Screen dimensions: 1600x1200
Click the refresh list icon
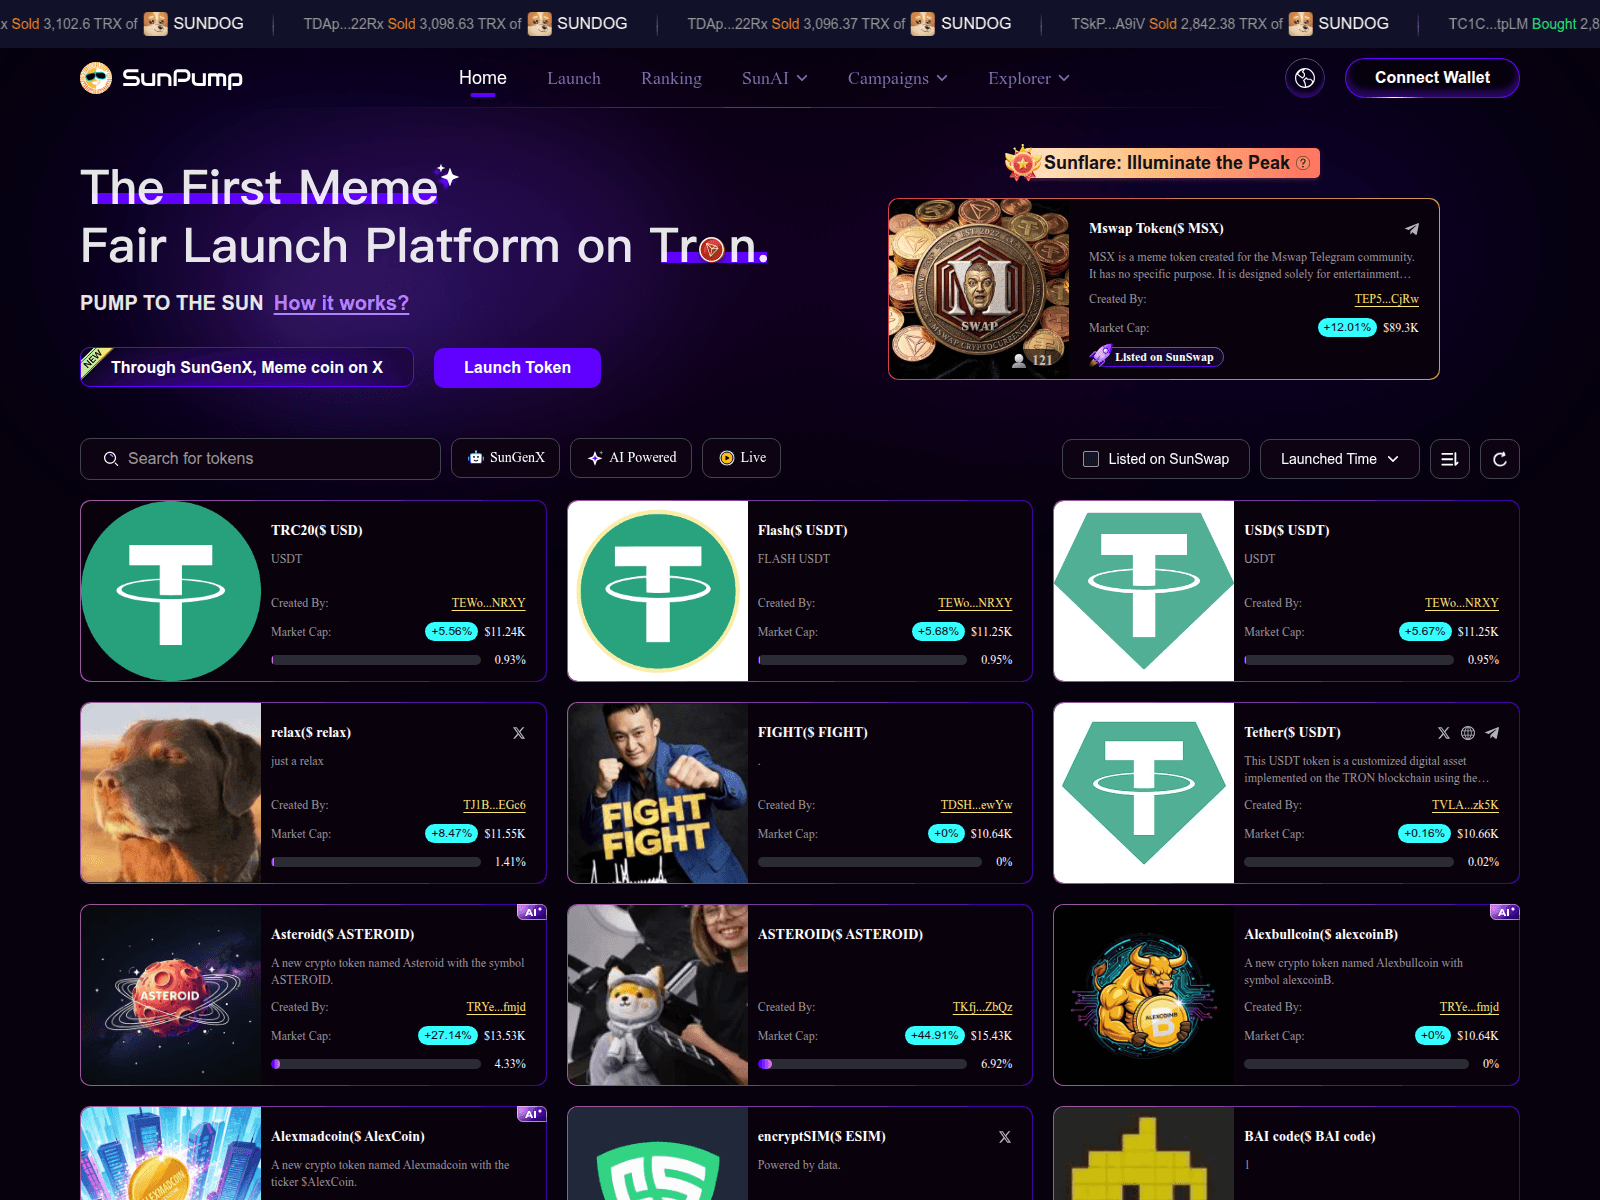[x=1500, y=459]
